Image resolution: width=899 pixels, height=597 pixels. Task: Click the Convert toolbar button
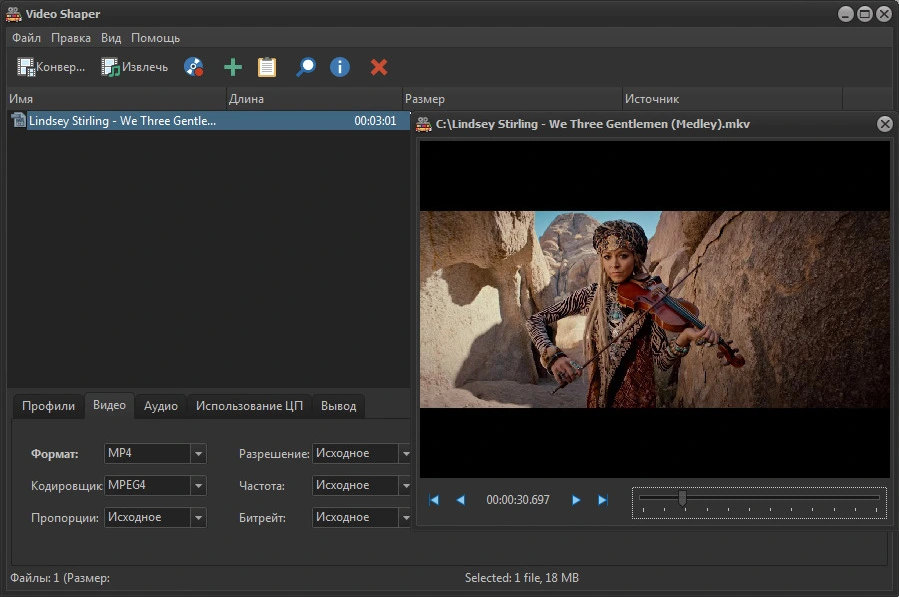click(x=51, y=67)
